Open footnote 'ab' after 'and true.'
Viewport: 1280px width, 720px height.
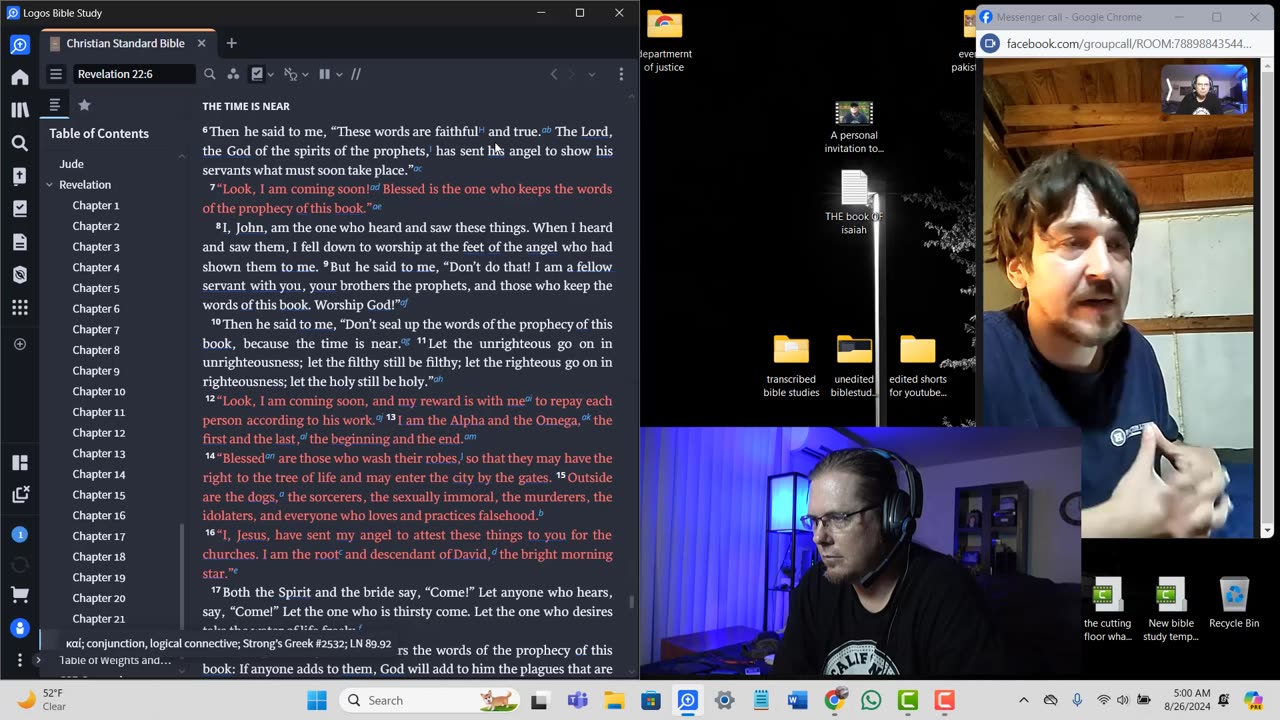(547, 130)
